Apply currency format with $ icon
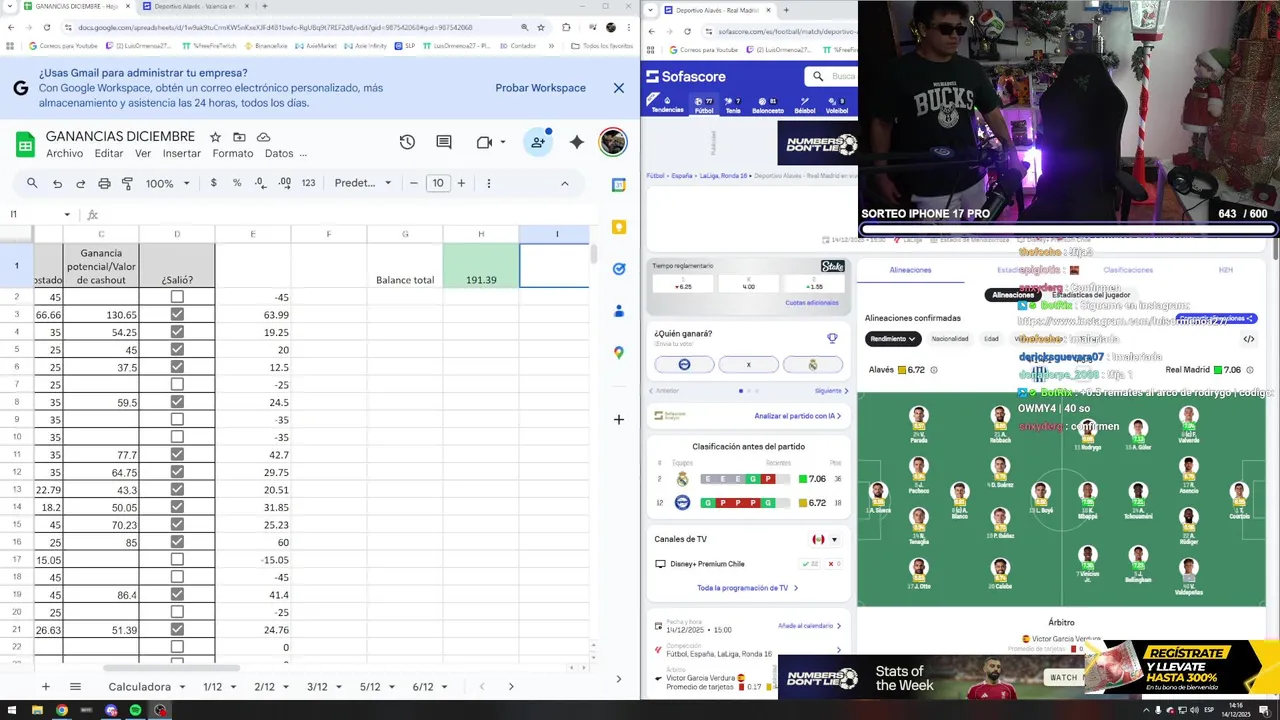 pos(214,183)
